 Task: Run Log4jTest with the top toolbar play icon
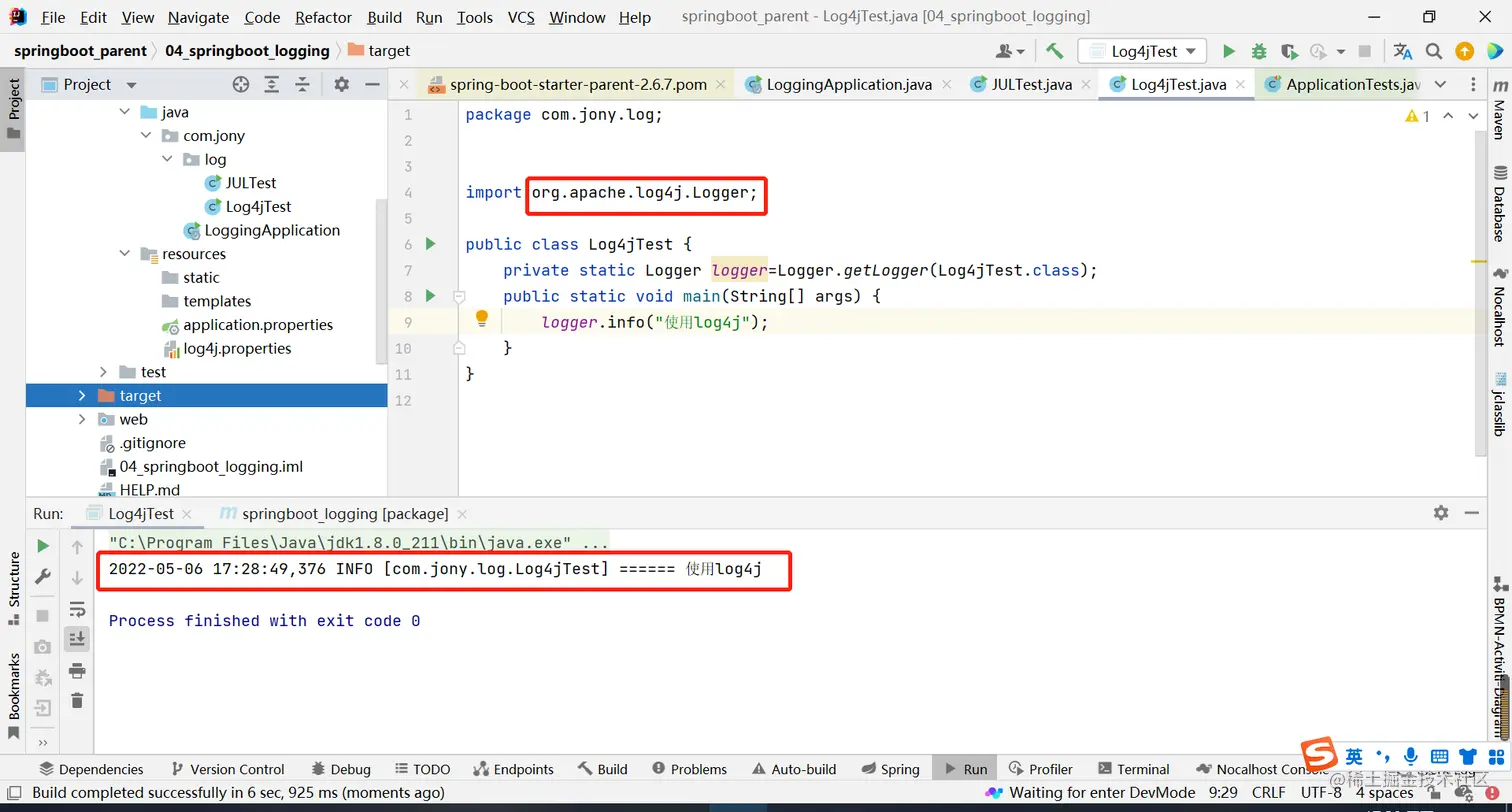click(1229, 51)
